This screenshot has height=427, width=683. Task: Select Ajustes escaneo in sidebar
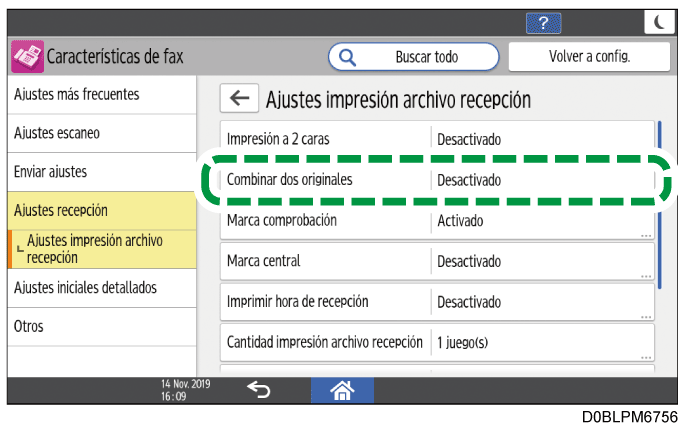click(102, 133)
